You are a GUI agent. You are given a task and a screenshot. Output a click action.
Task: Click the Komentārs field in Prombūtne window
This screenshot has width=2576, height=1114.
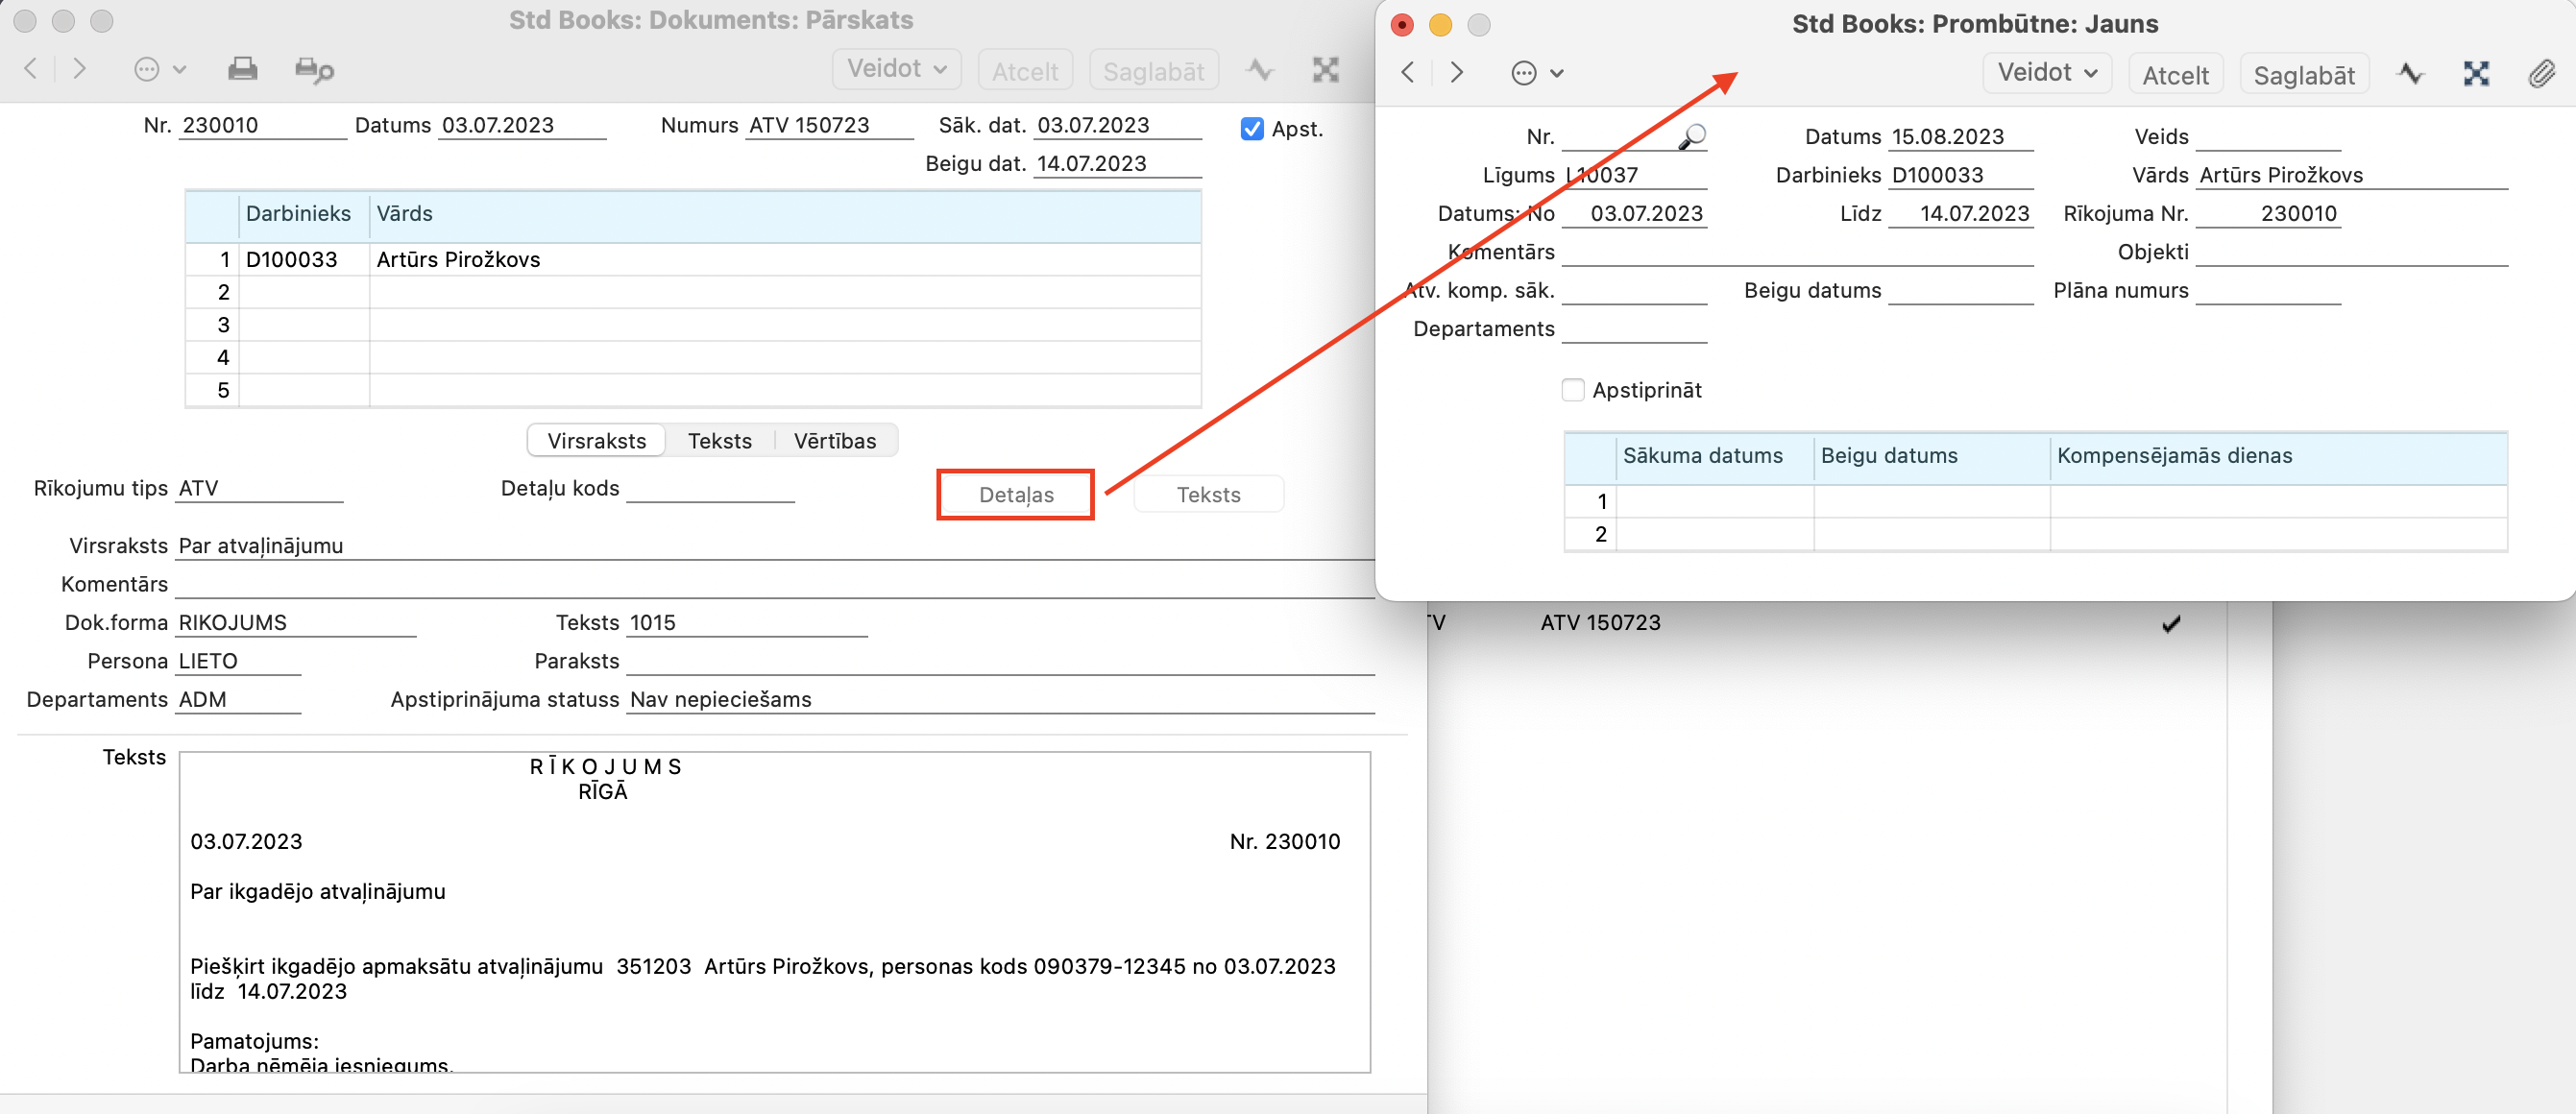coord(1796,252)
